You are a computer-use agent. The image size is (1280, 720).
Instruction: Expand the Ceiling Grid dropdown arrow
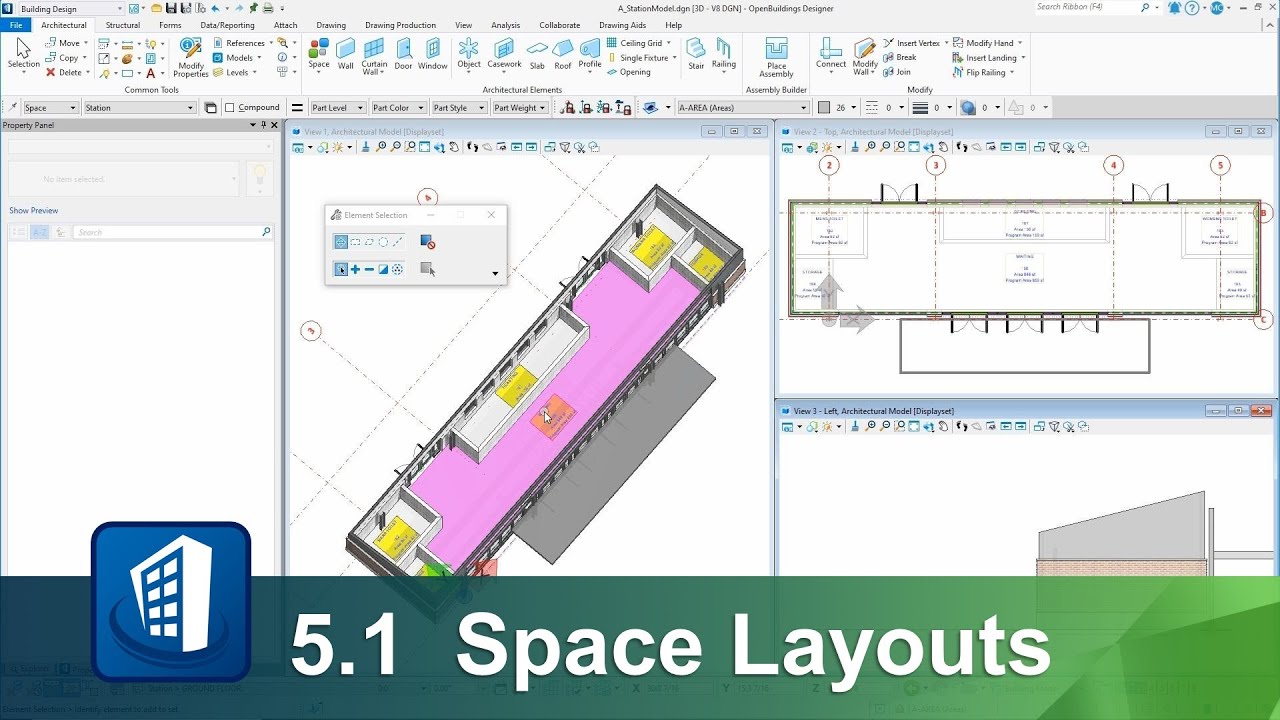click(669, 43)
